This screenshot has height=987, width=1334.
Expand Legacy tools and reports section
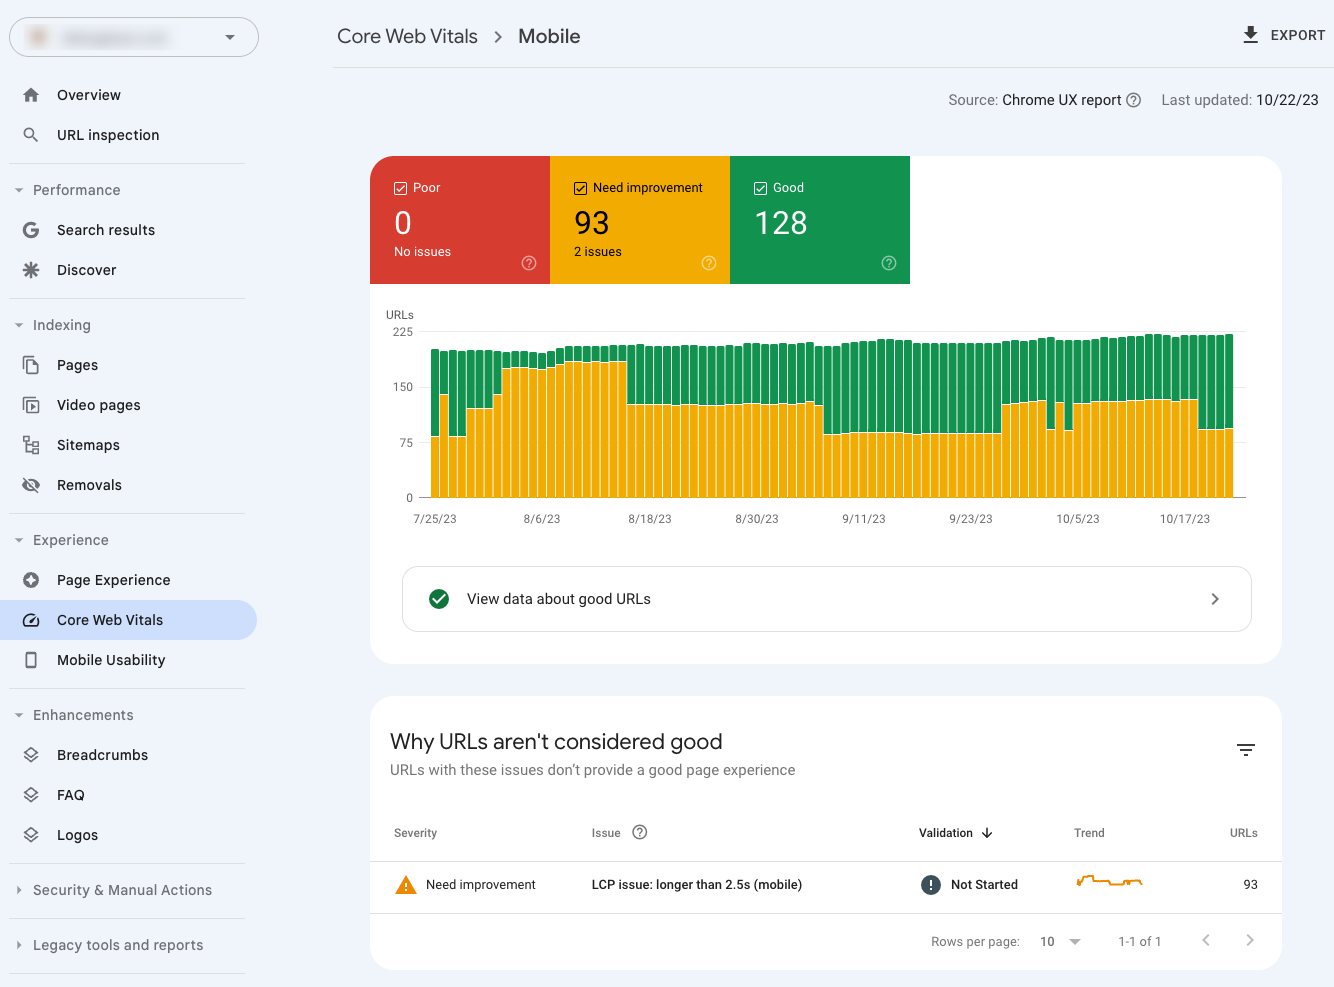point(19,945)
